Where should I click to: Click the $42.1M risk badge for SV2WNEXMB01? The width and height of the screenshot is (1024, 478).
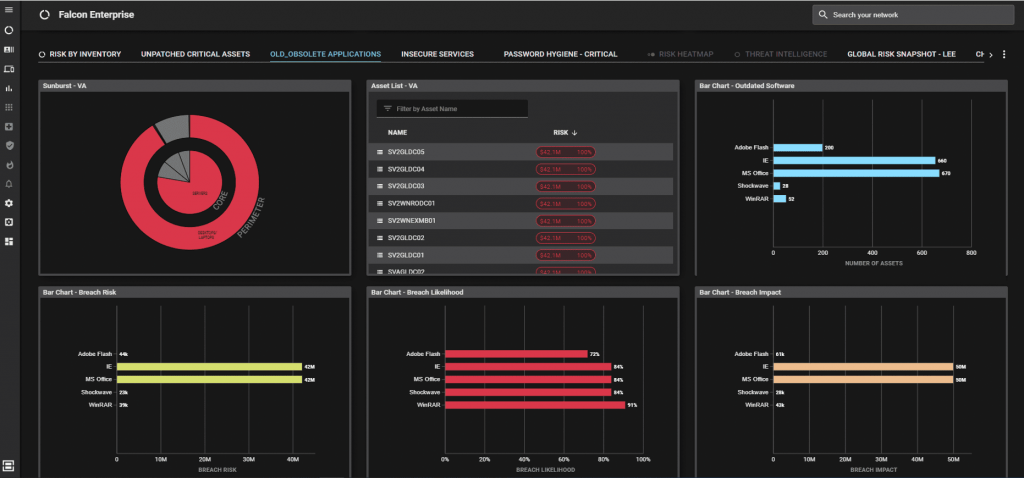pyautogui.click(x=566, y=221)
